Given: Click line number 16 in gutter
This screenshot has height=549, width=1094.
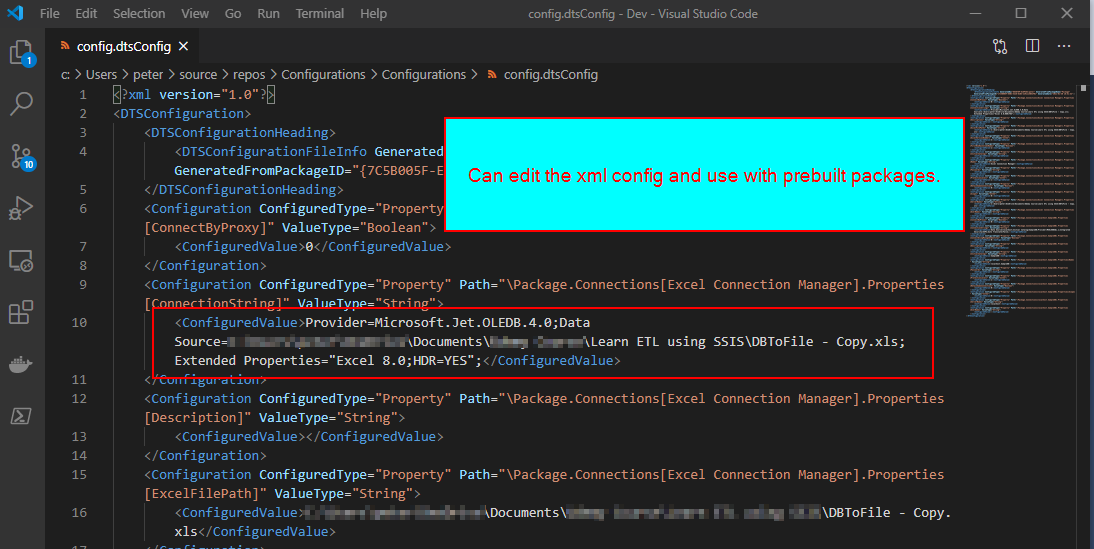Looking at the screenshot, I should point(80,512).
